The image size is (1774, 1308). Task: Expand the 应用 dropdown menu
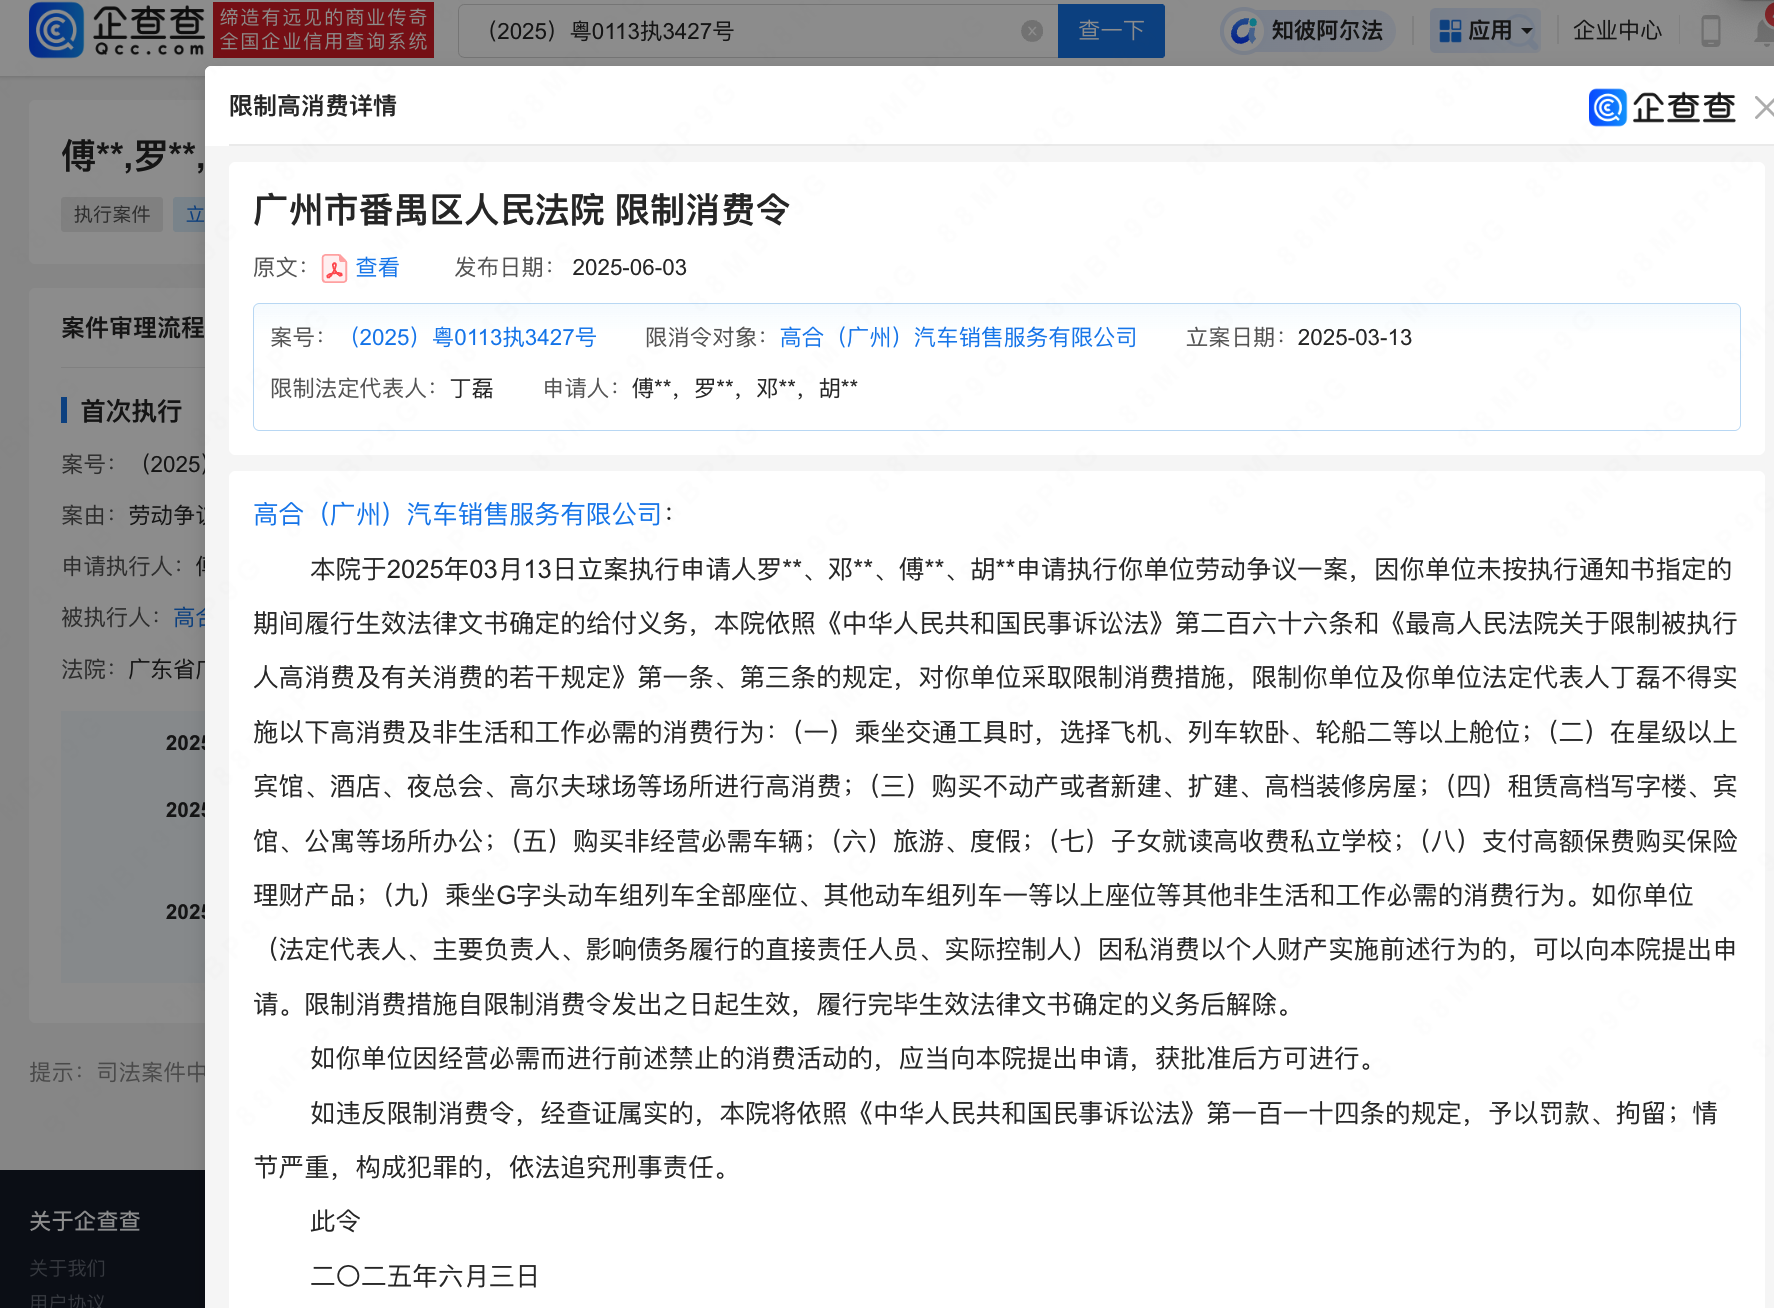(1485, 31)
